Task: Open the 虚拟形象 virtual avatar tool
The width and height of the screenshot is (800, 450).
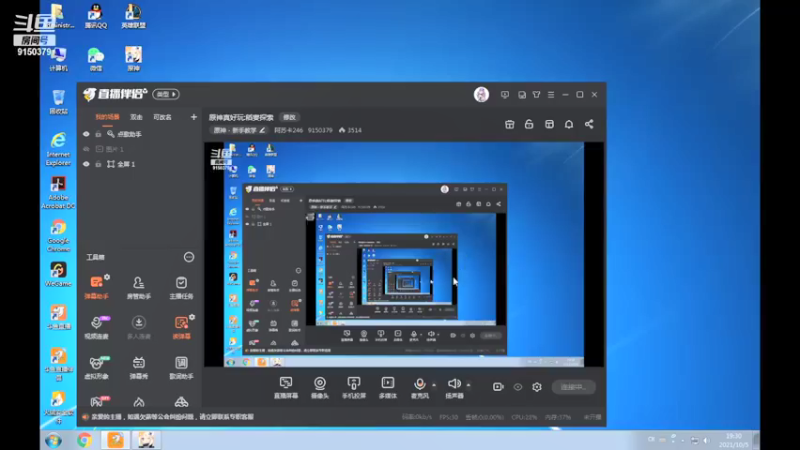Action: pos(96,367)
